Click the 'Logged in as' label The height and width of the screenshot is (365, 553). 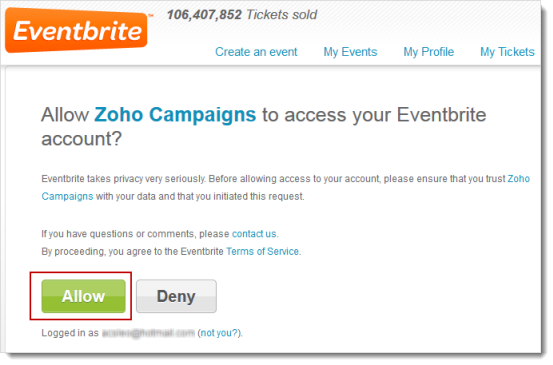pyautogui.click(x=70, y=333)
